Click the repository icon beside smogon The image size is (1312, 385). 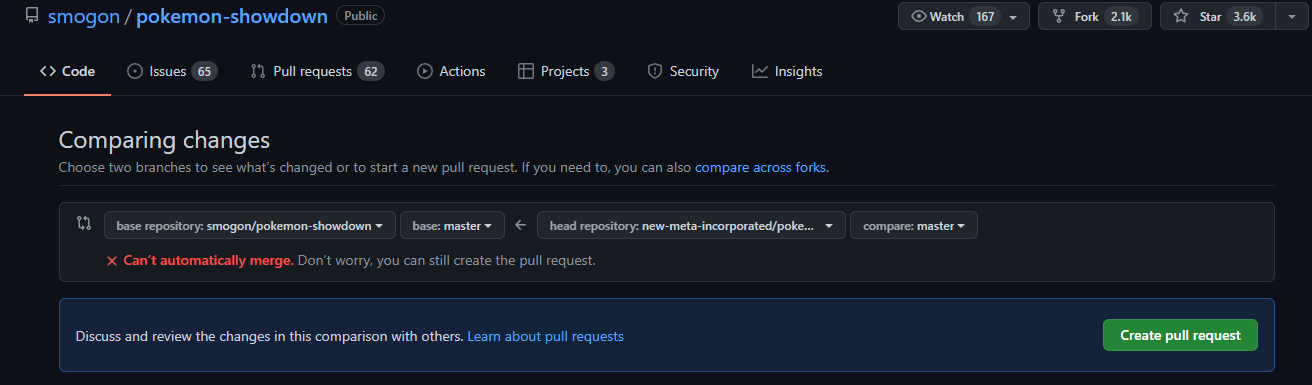pos(32,17)
